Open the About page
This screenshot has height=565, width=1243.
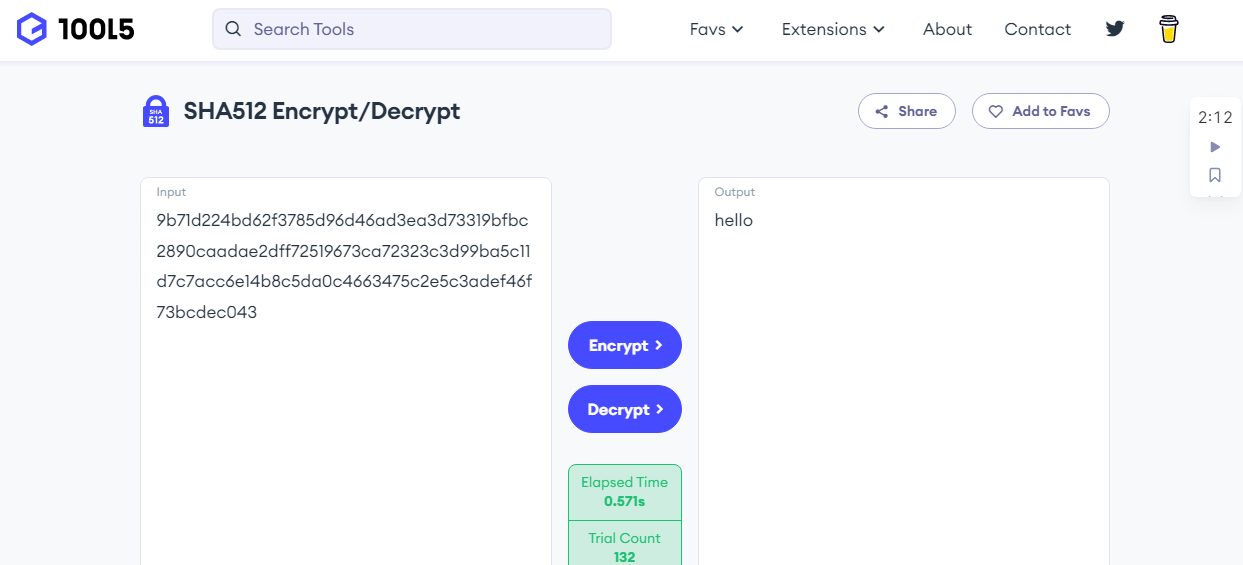pos(947,29)
